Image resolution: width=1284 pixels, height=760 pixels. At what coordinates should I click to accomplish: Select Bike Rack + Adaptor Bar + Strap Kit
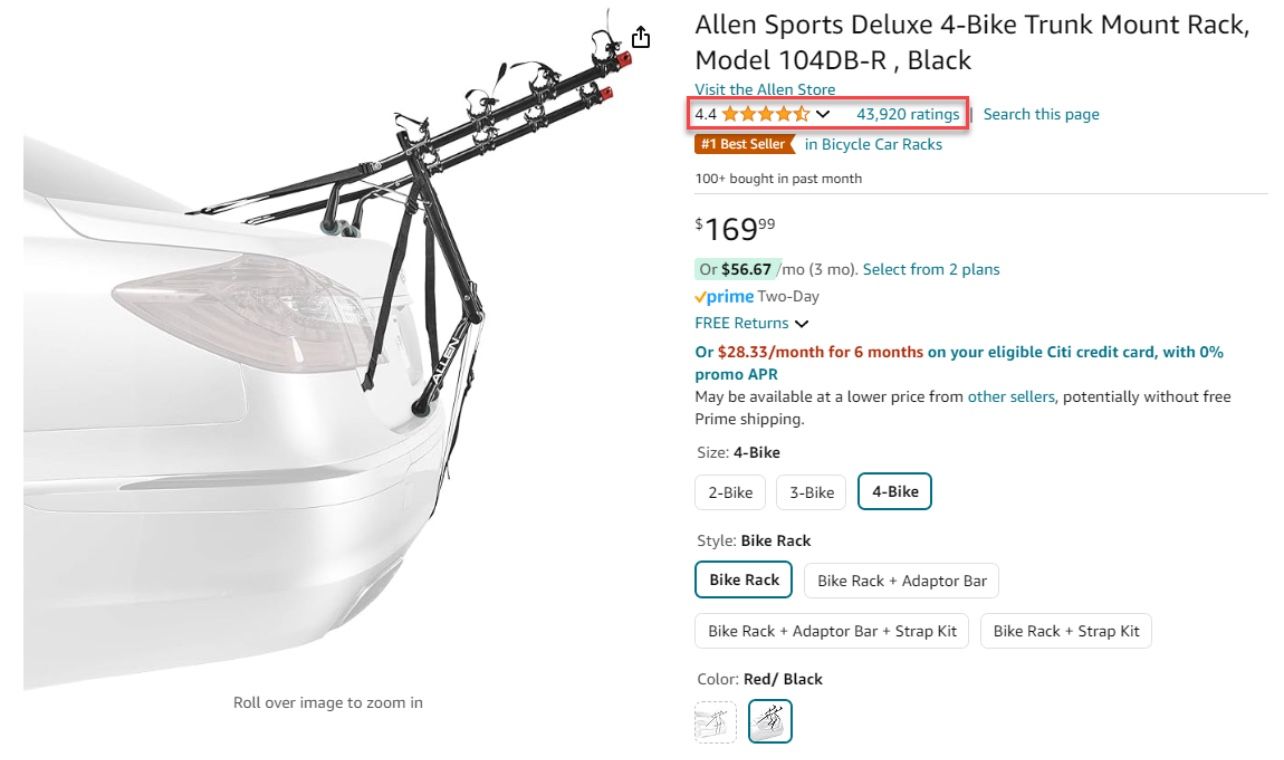(831, 630)
